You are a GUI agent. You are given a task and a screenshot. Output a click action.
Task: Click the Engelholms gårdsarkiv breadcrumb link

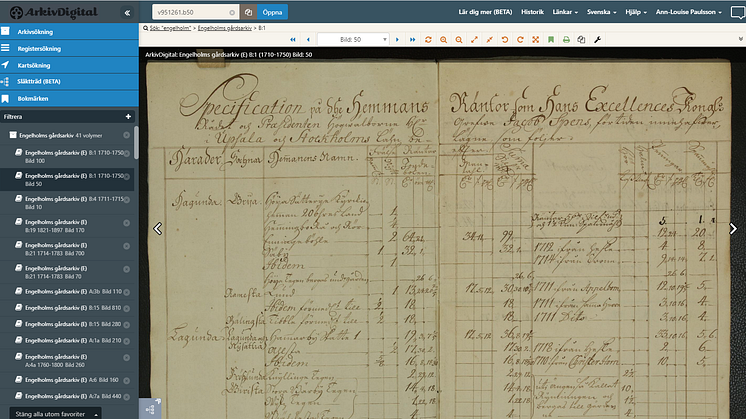(x=225, y=28)
